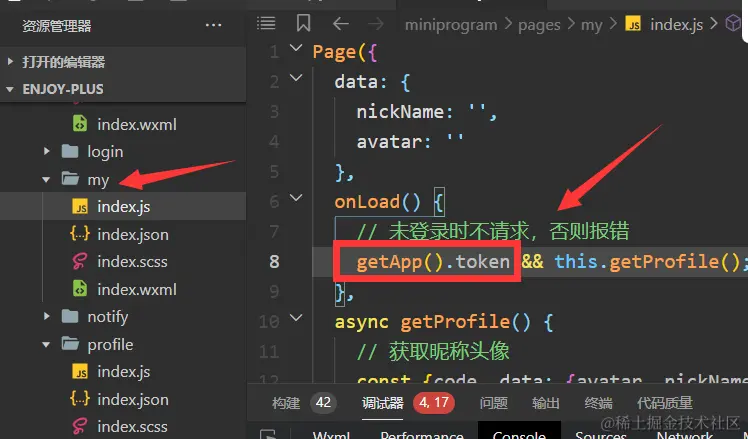The image size is (748, 439).
Task: Fold the Page({ block at line 1
Action: [x=296, y=48]
